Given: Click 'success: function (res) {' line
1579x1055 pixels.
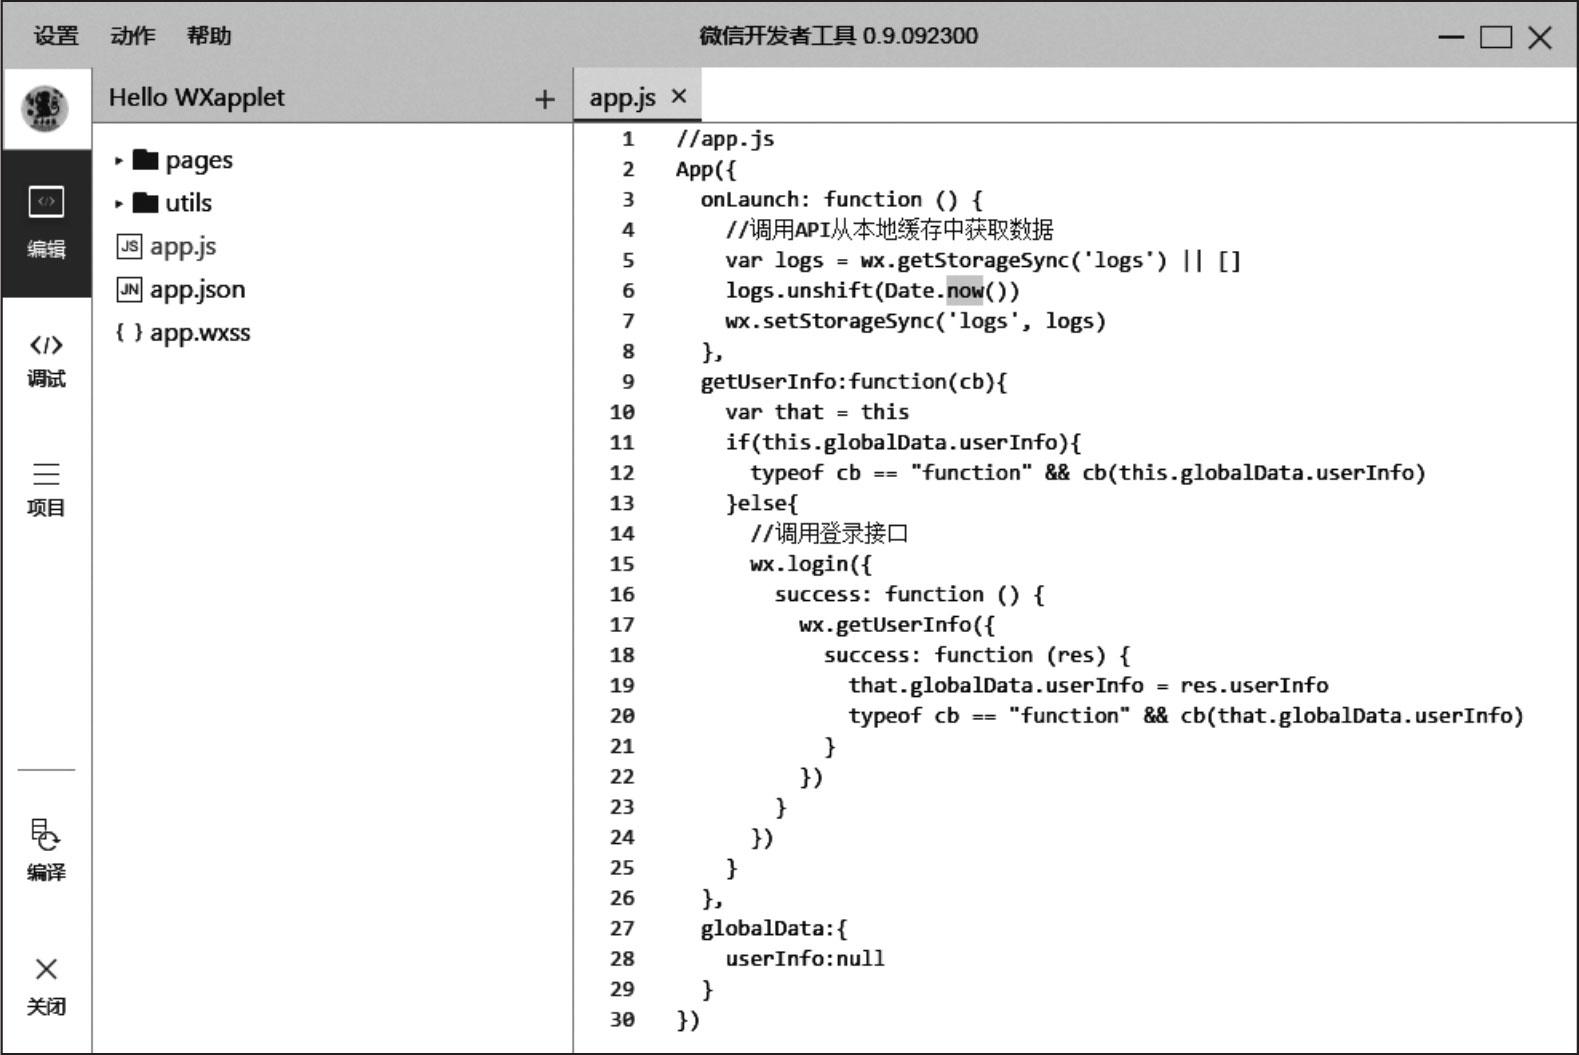Looking at the screenshot, I should click(976, 655).
